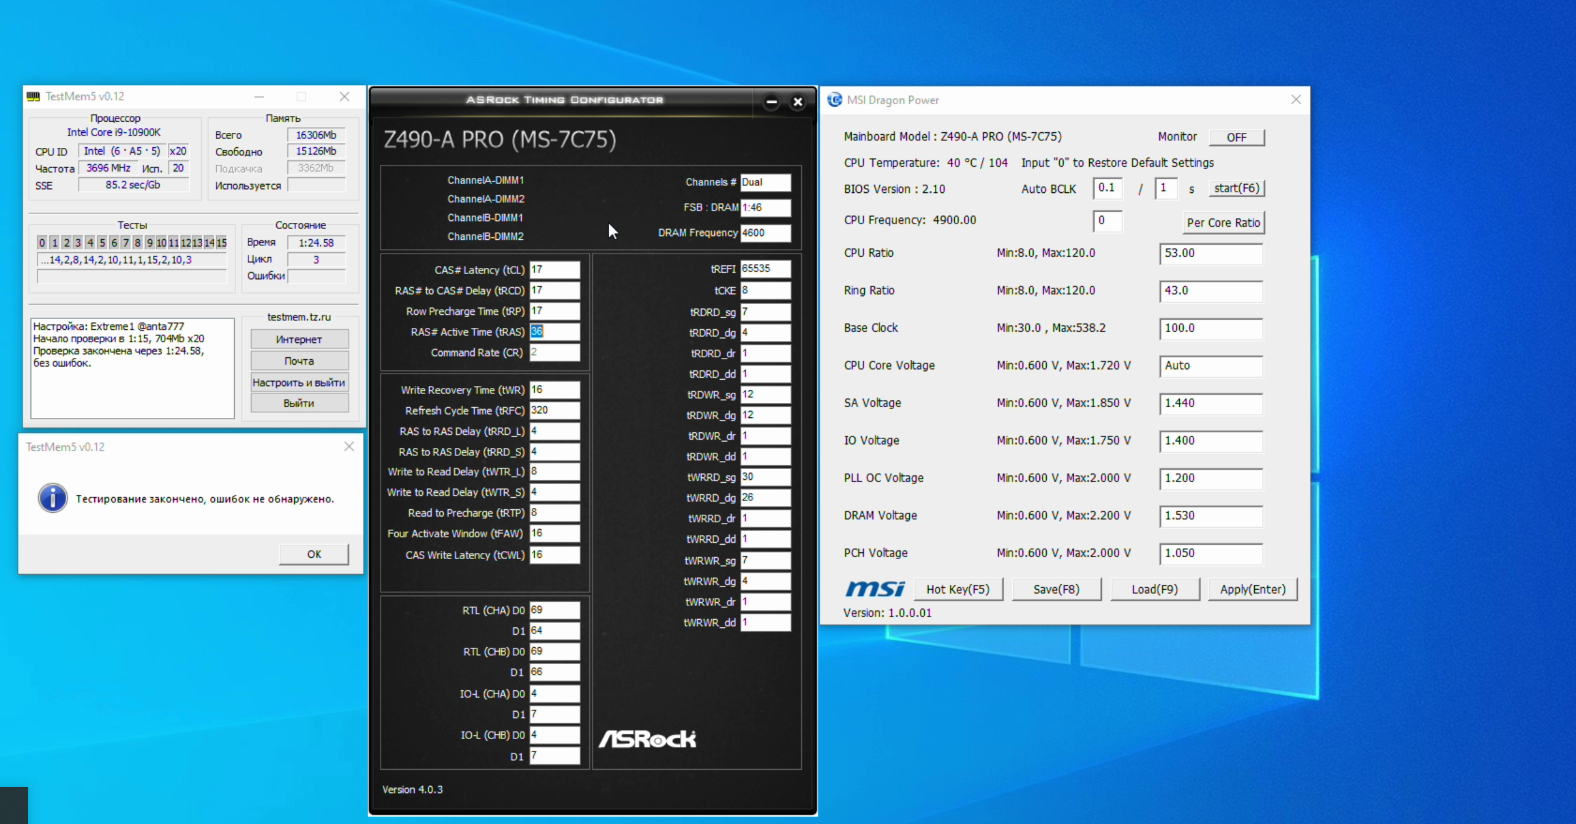Select the Refresh Cycle Time (tRFC) field
The image size is (1576, 824).
[x=555, y=411]
